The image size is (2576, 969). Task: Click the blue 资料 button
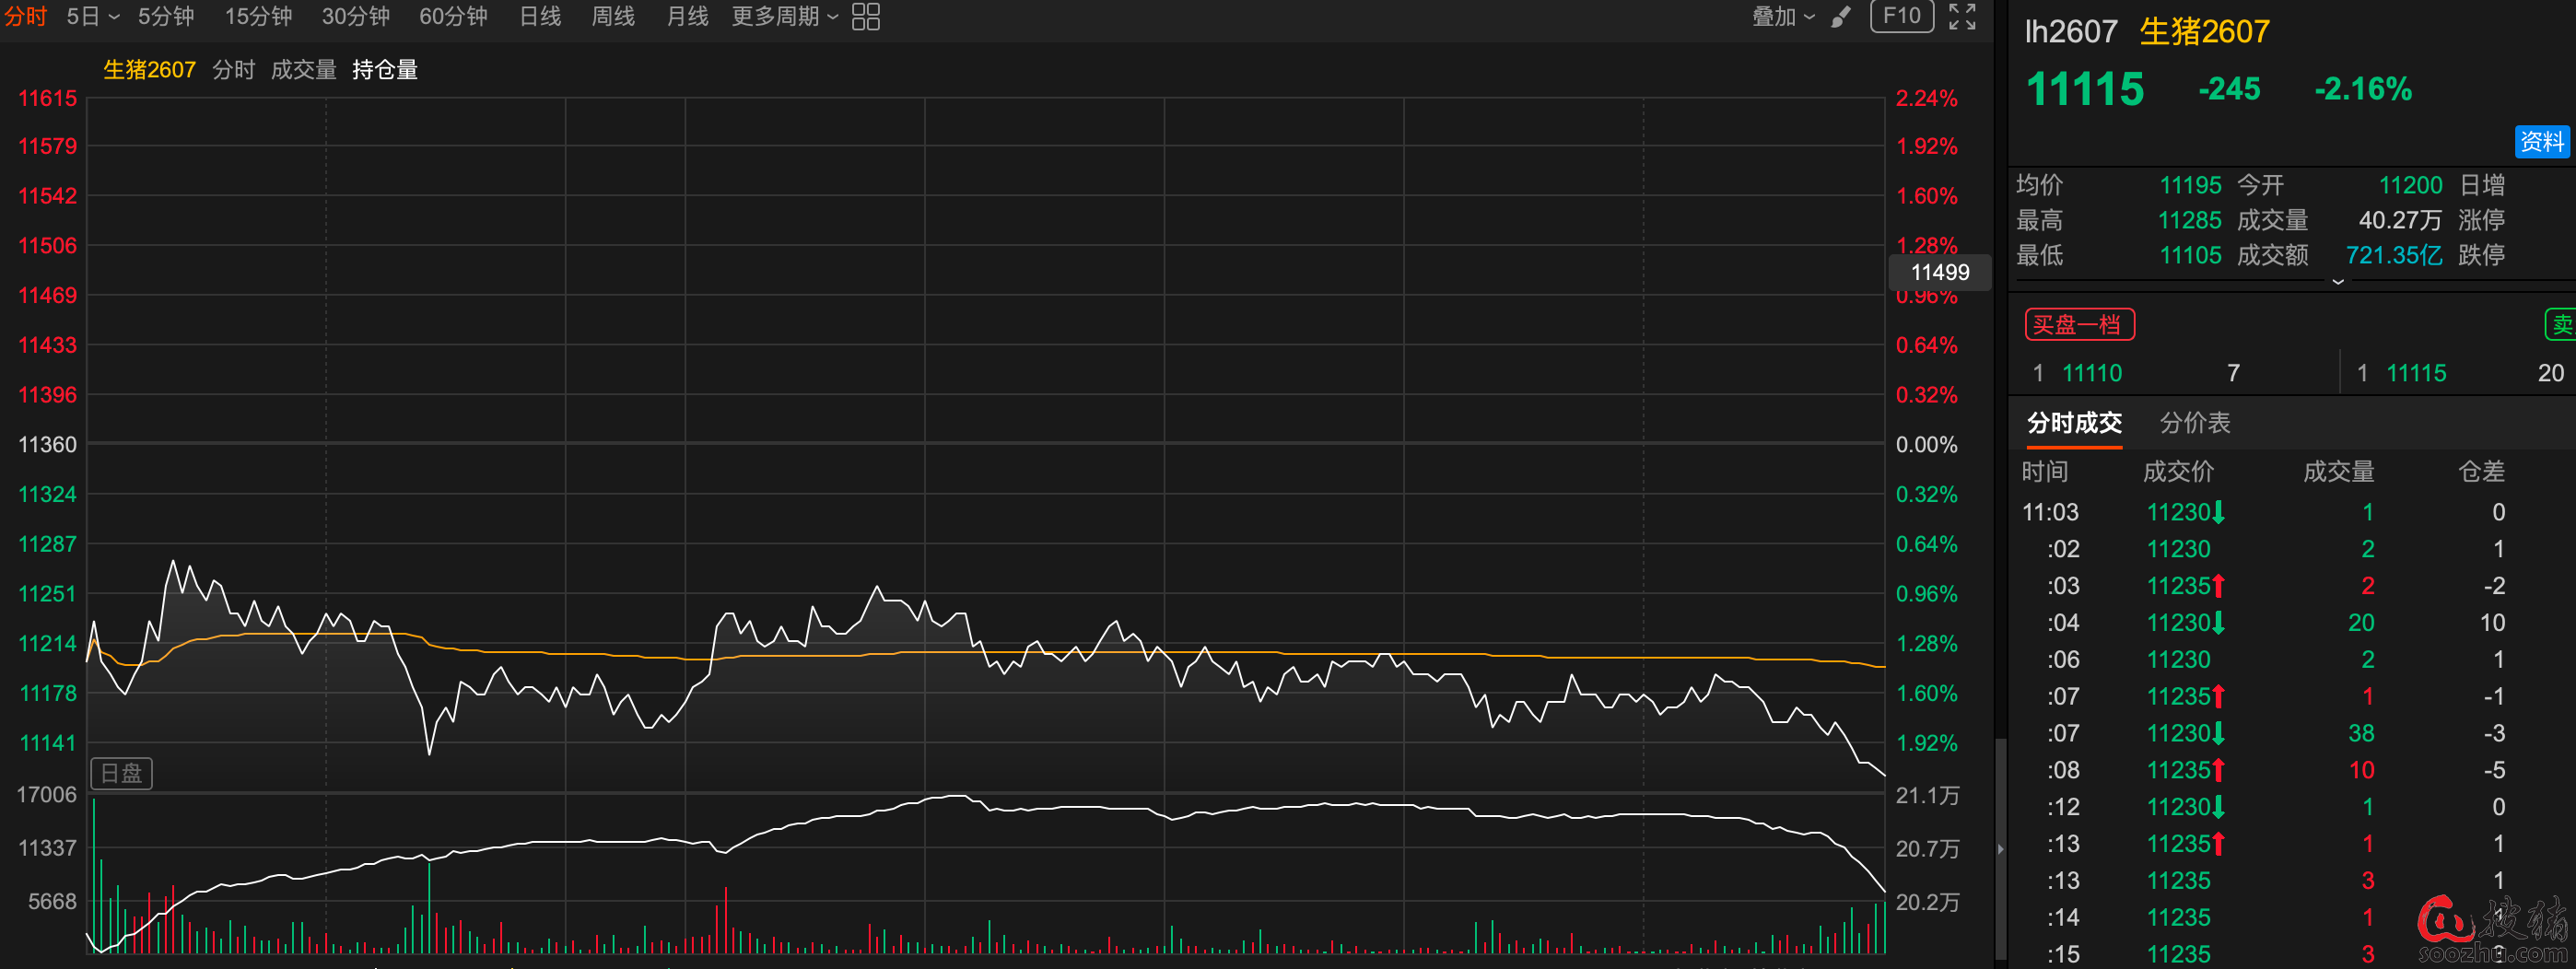2541,142
